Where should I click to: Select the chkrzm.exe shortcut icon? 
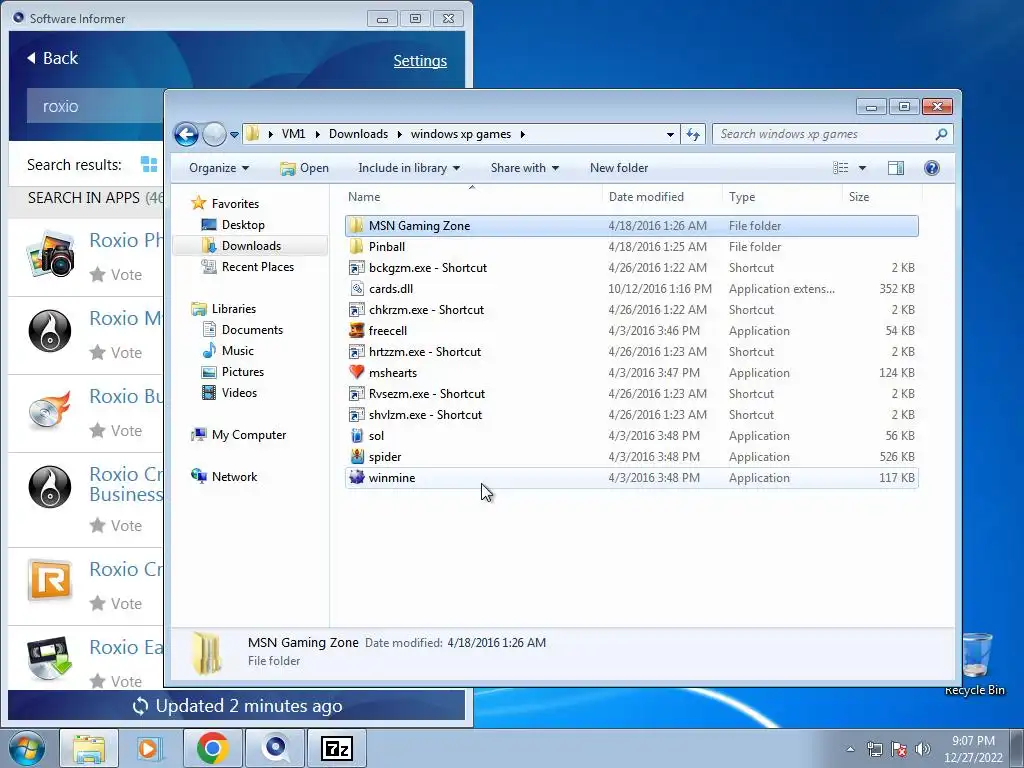356,310
